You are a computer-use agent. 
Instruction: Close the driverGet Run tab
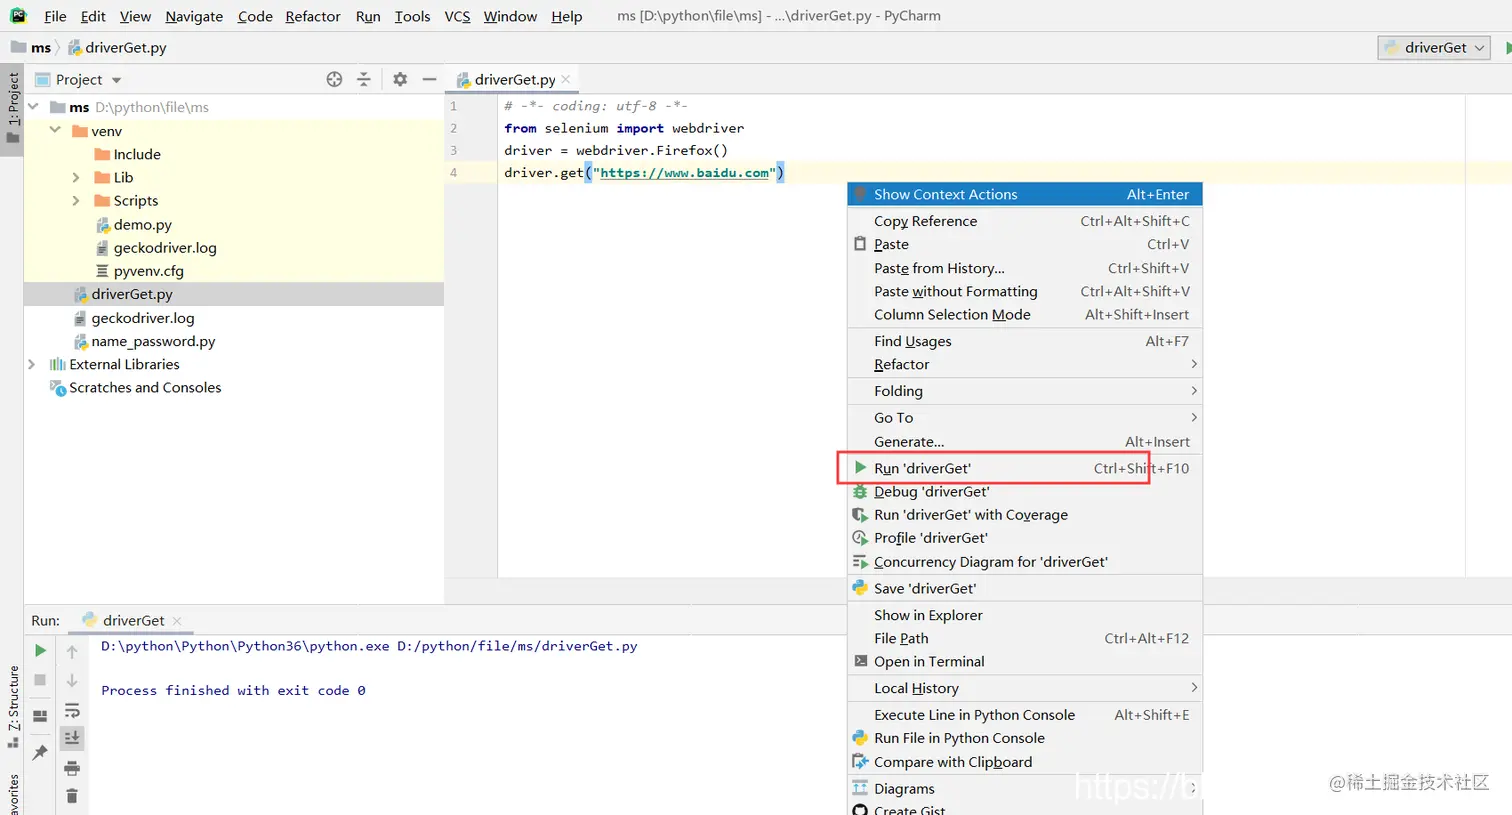(177, 620)
